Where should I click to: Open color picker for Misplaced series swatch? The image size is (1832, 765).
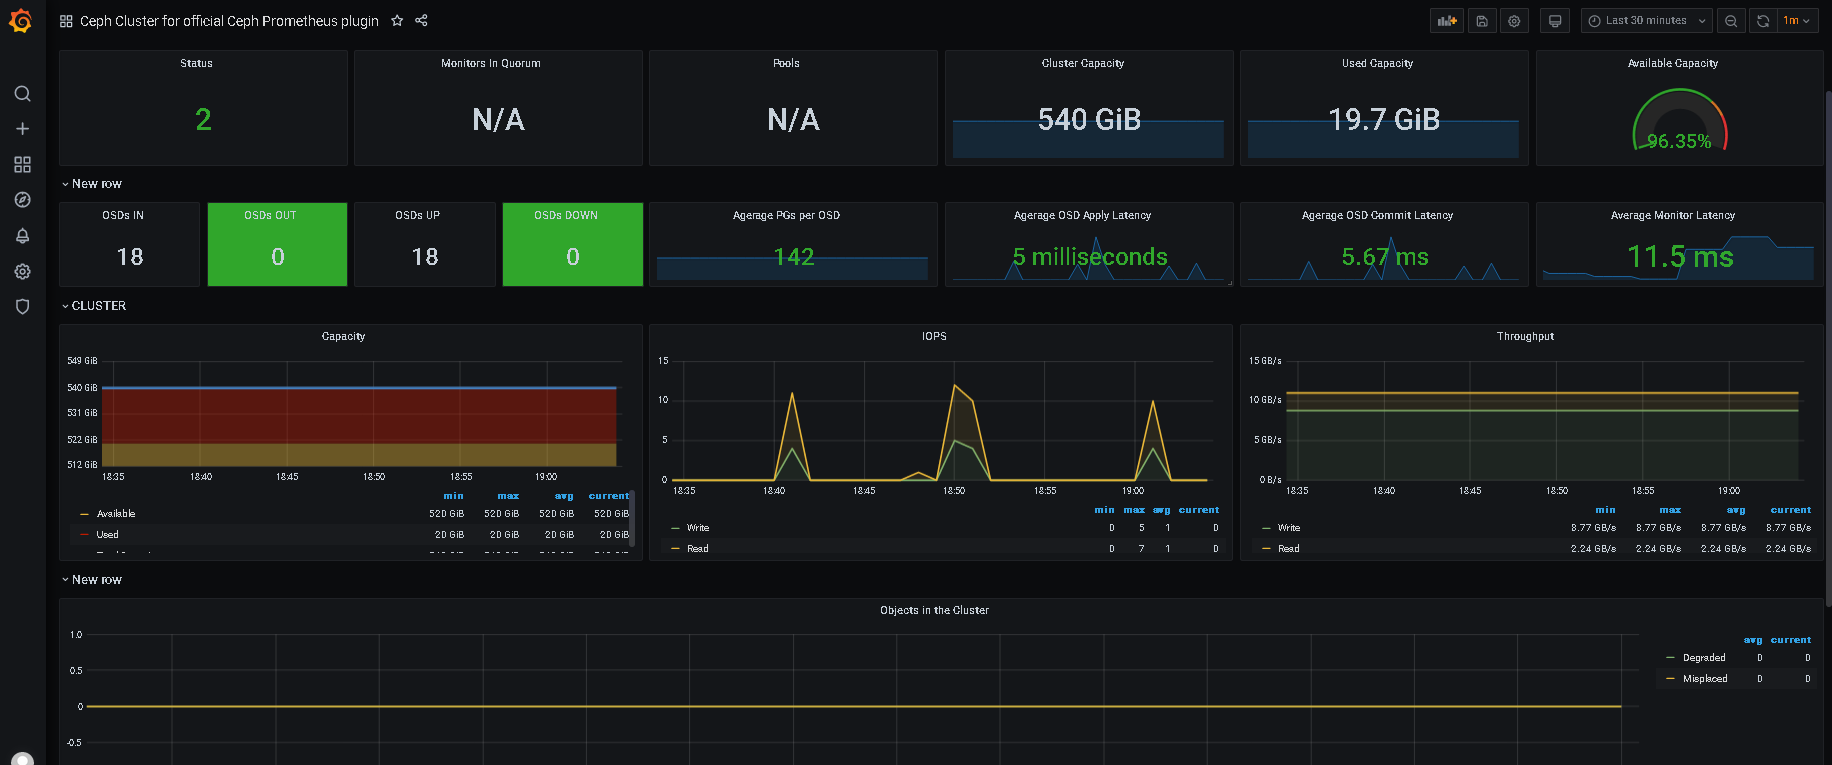tap(1670, 679)
